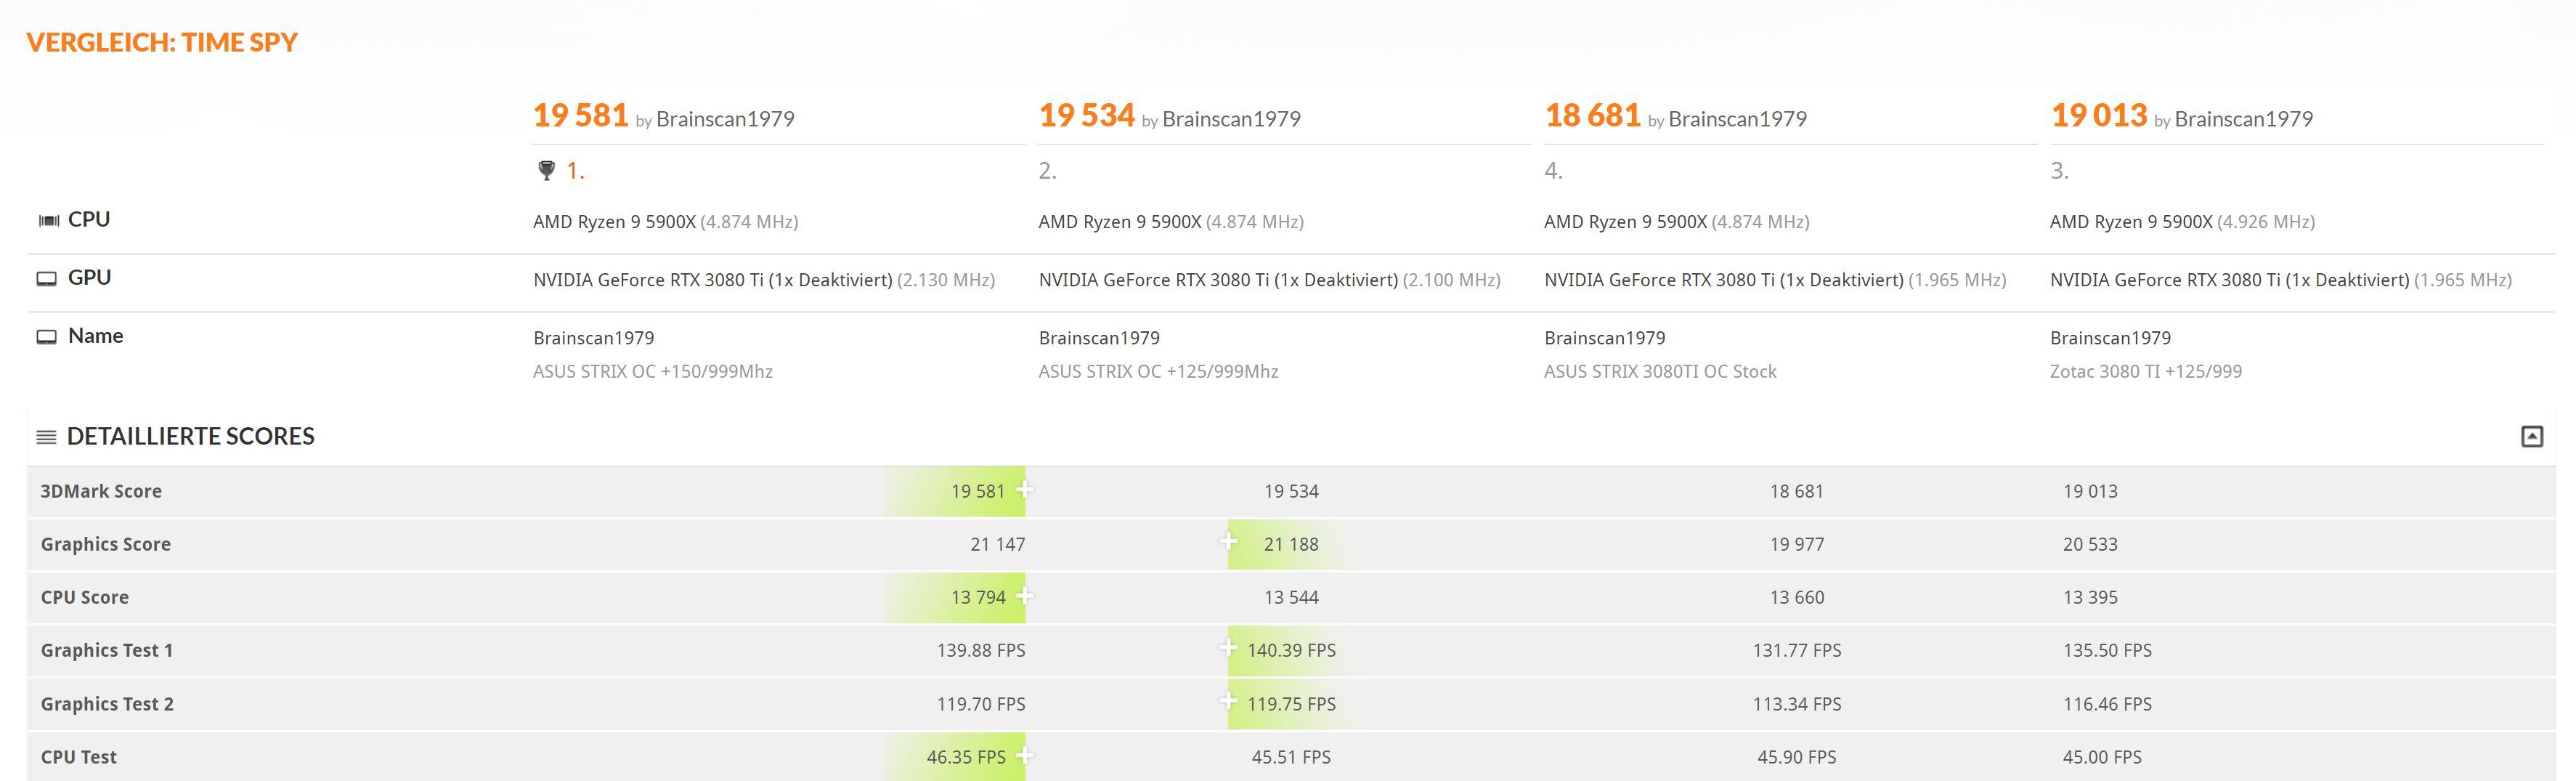2576x781 pixels.
Task: Click the plus marker beside 119.75 FPS
Action: click(x=1228, y=701)
